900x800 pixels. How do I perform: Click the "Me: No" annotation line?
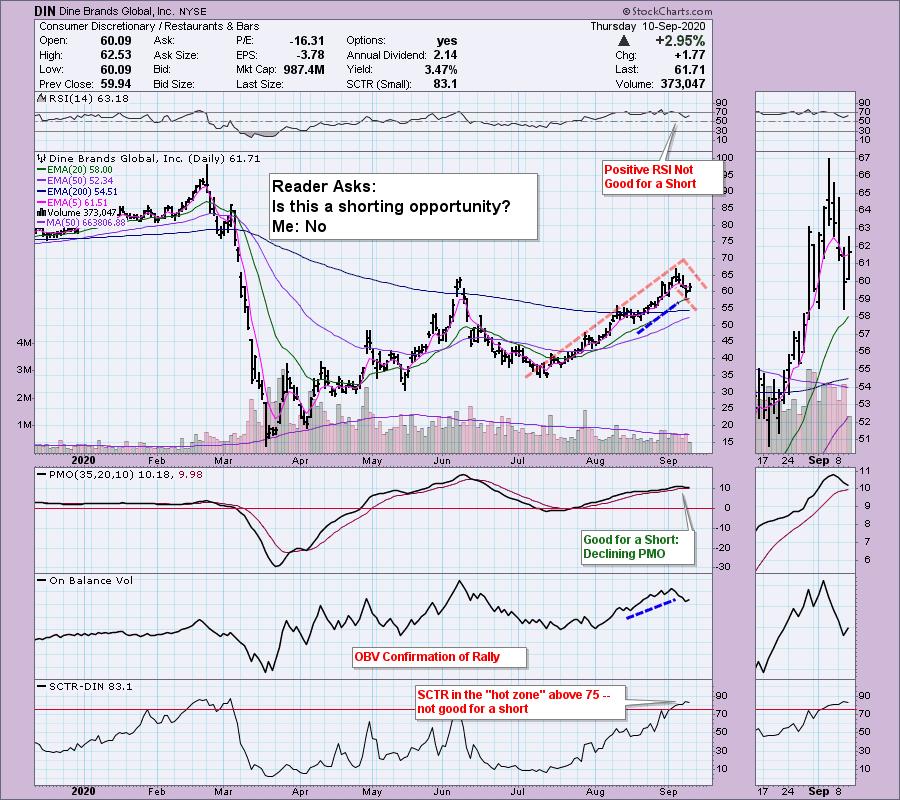coord(299,226)
